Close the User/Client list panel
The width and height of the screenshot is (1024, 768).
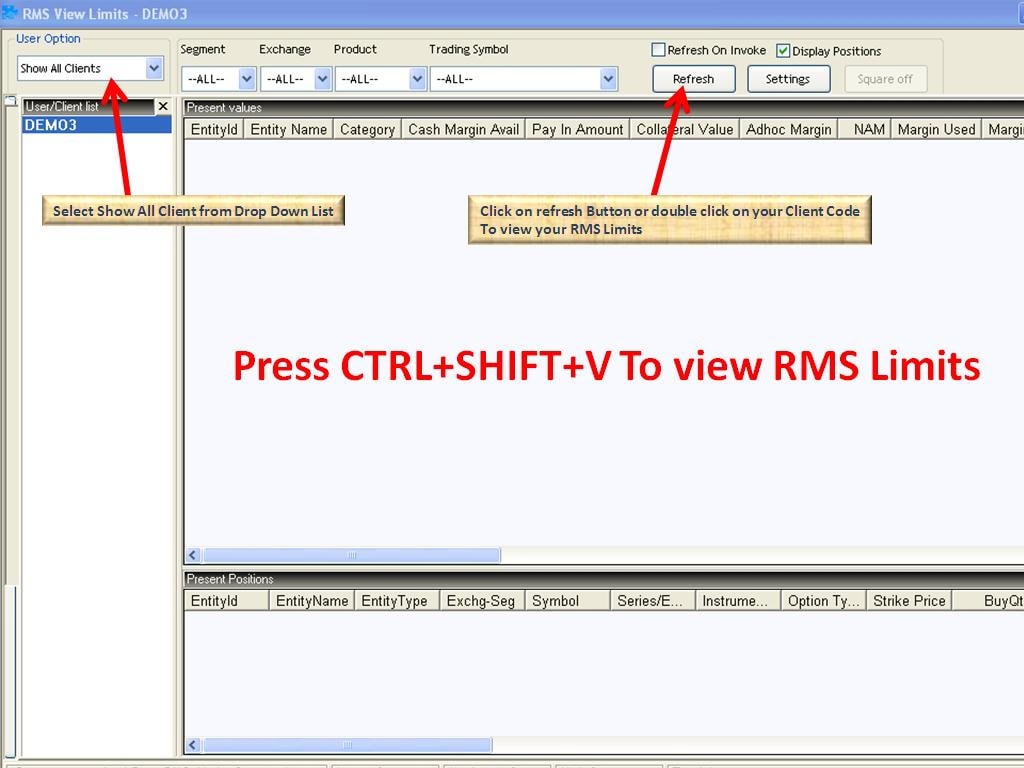click(163, 106)
